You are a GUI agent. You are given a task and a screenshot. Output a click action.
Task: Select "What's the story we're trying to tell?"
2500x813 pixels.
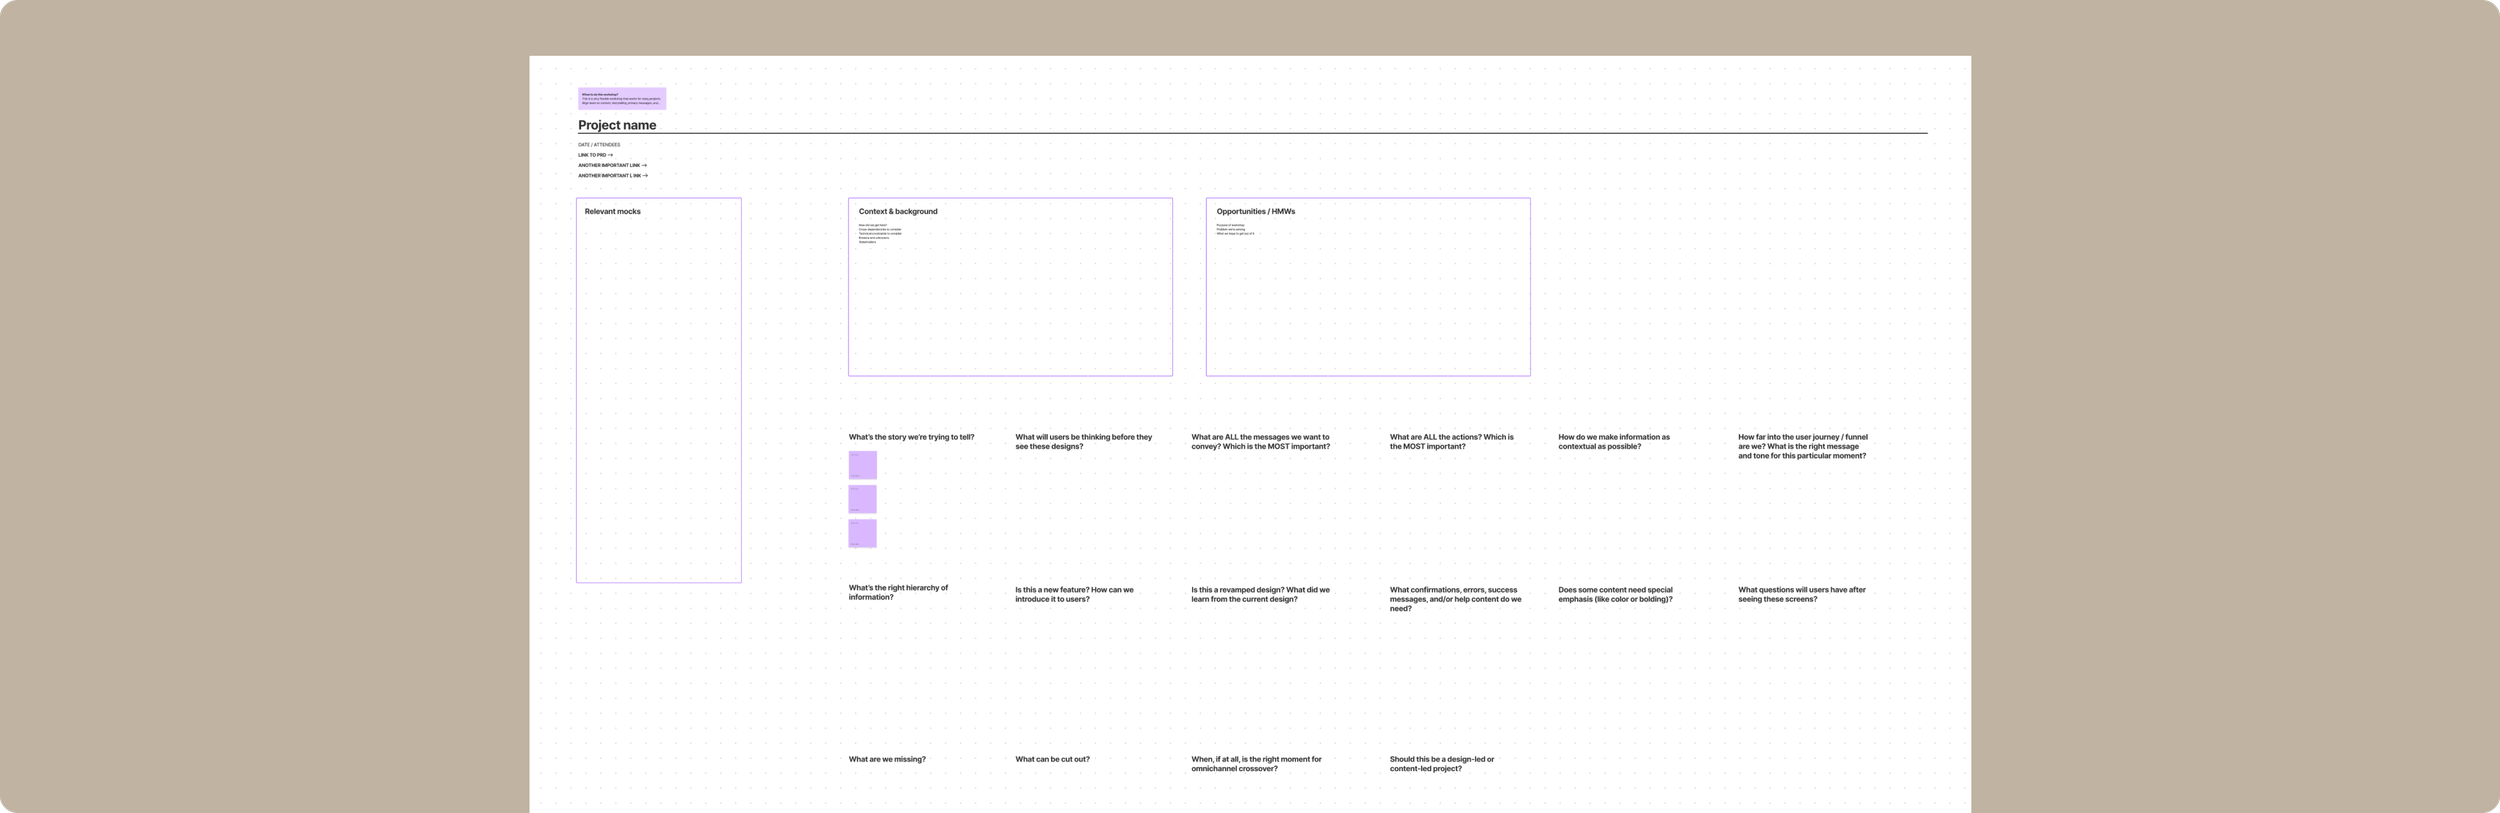coord(911,437)
